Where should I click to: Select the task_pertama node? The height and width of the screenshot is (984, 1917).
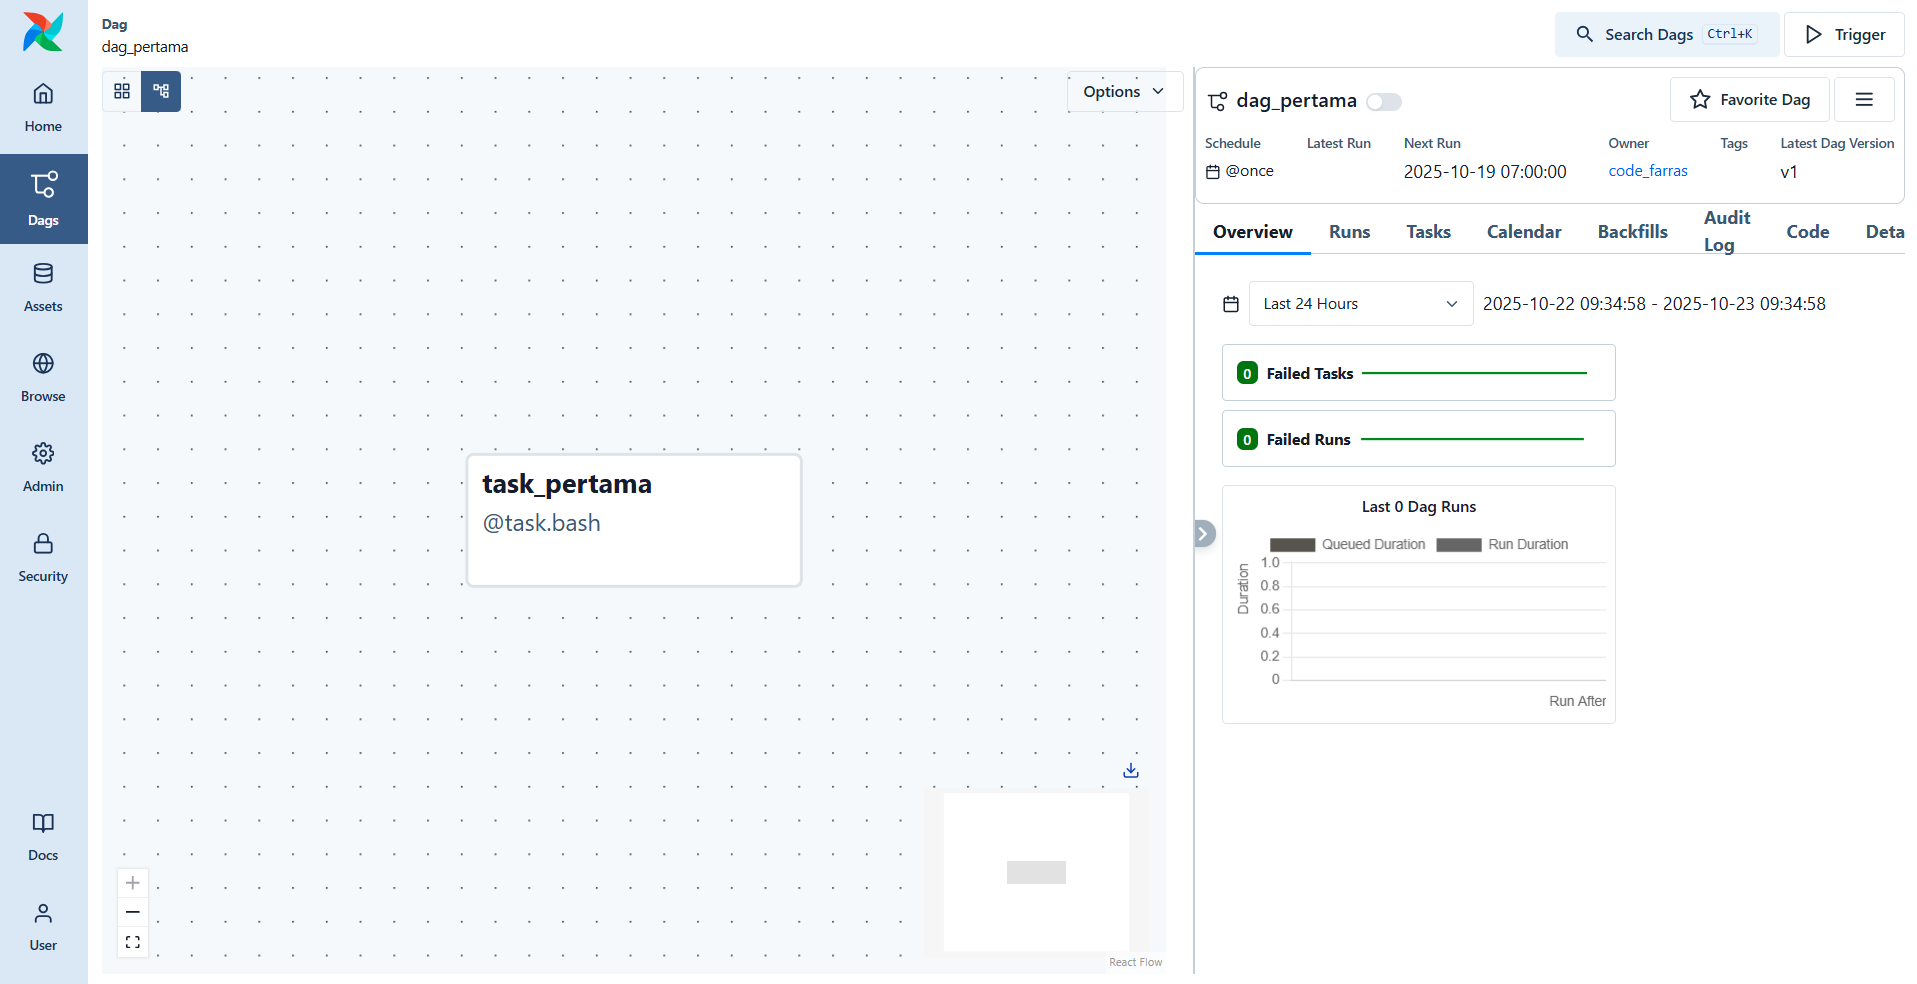coord(634,520)
